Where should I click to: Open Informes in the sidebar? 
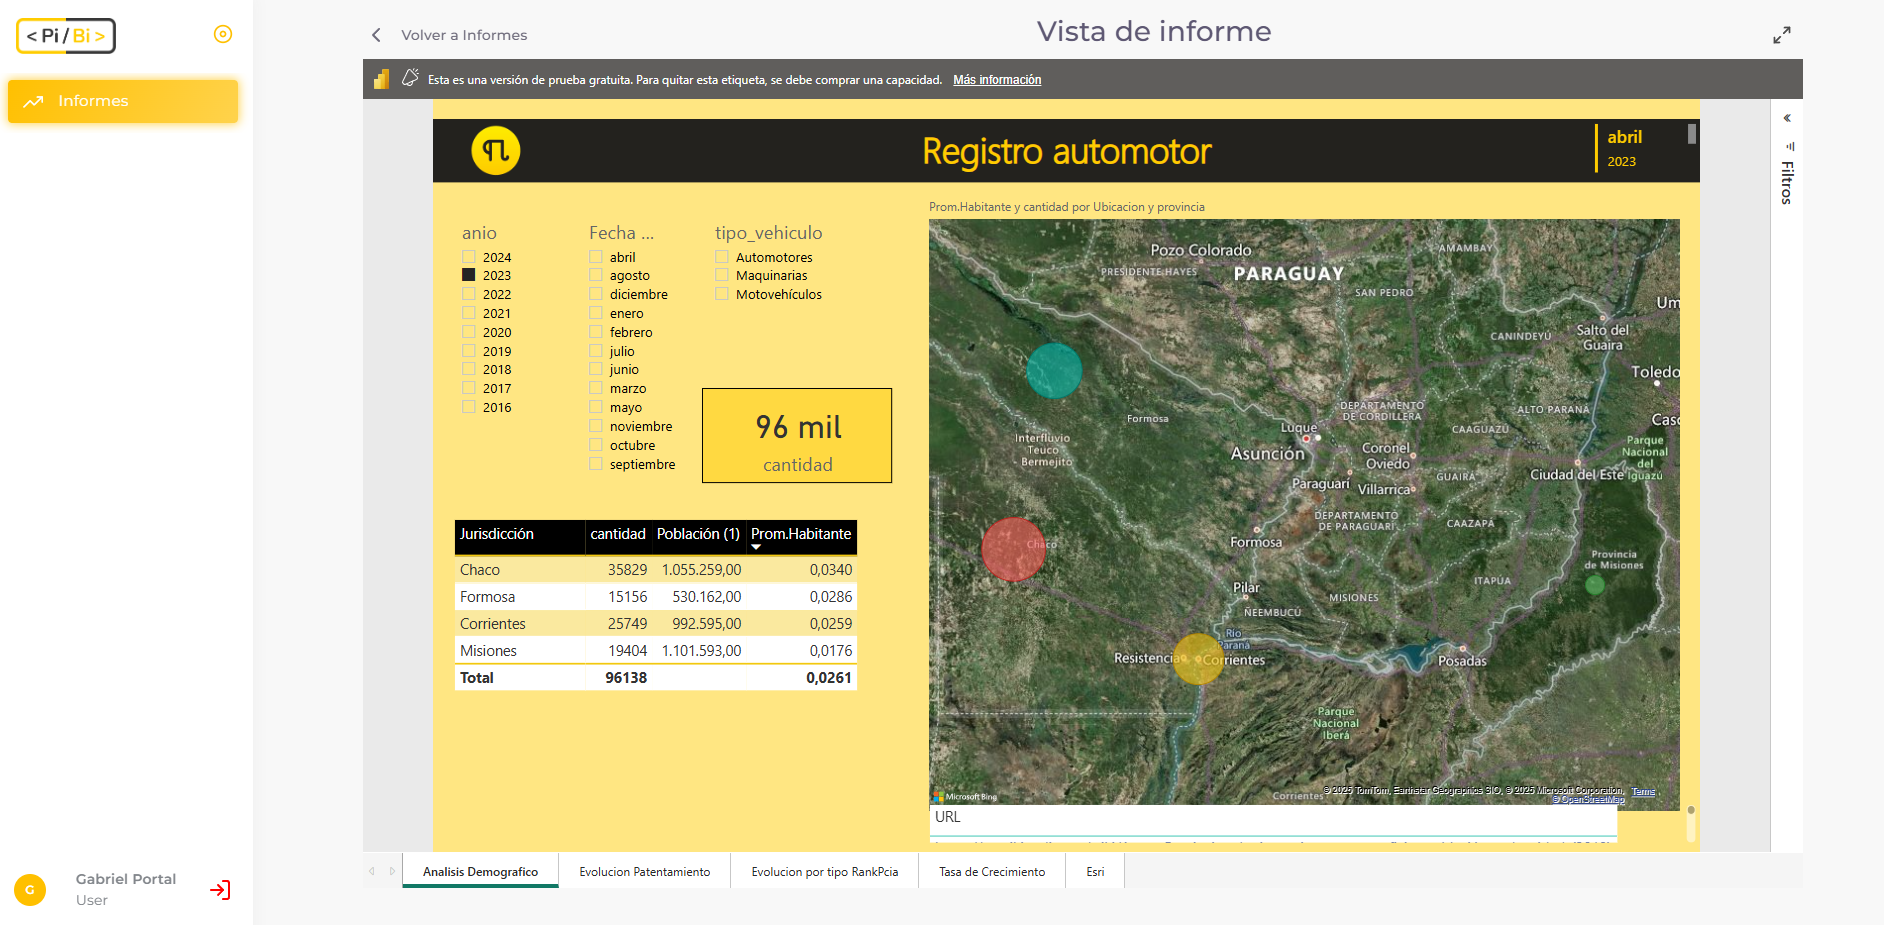[123, 101]
